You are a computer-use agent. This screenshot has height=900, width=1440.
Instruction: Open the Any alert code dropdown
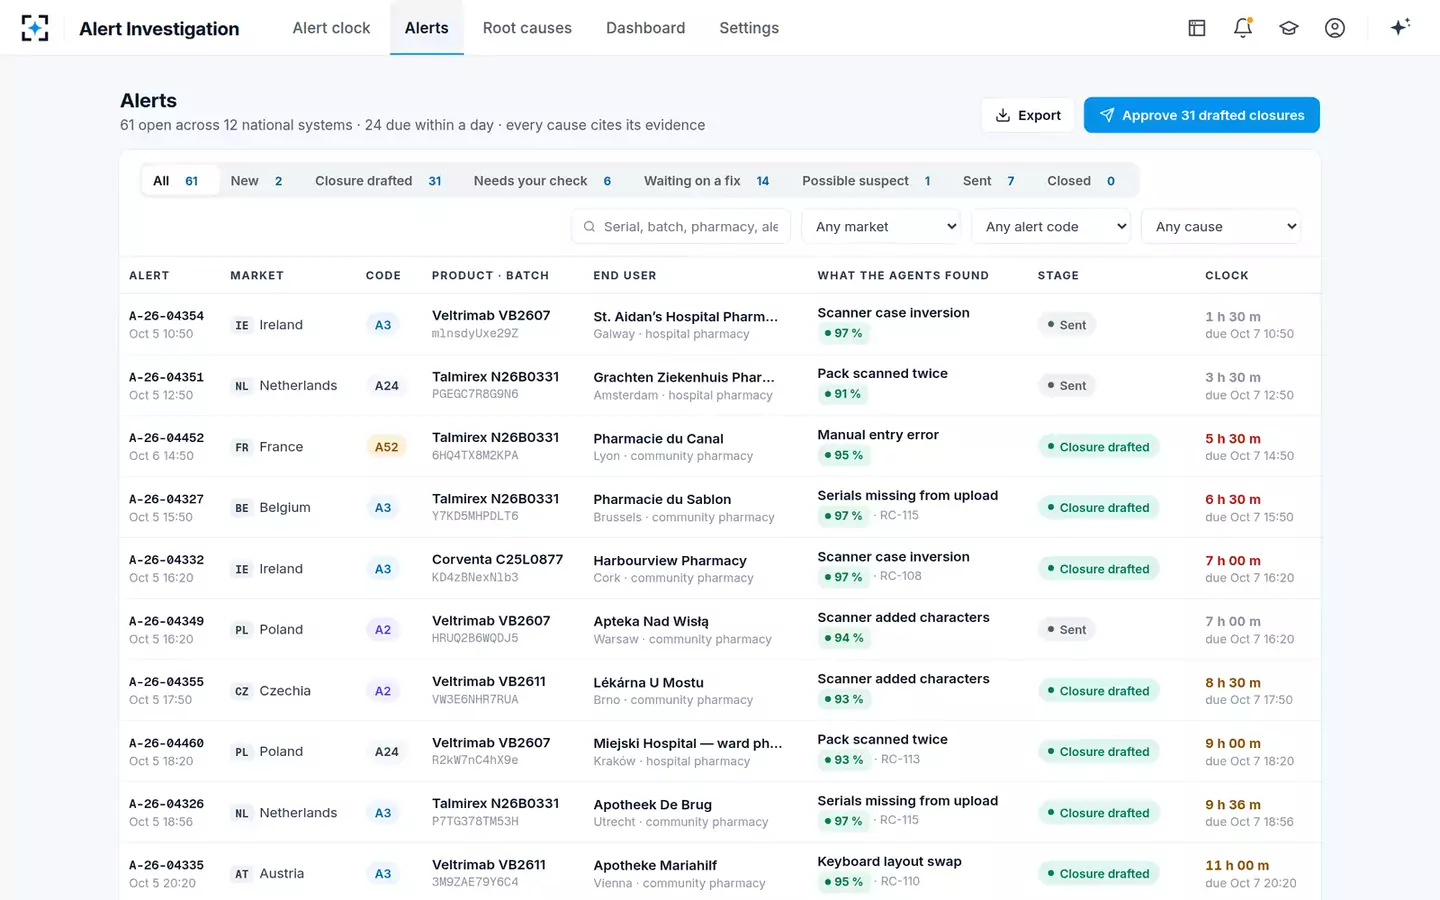click(x=1051, y=227)
